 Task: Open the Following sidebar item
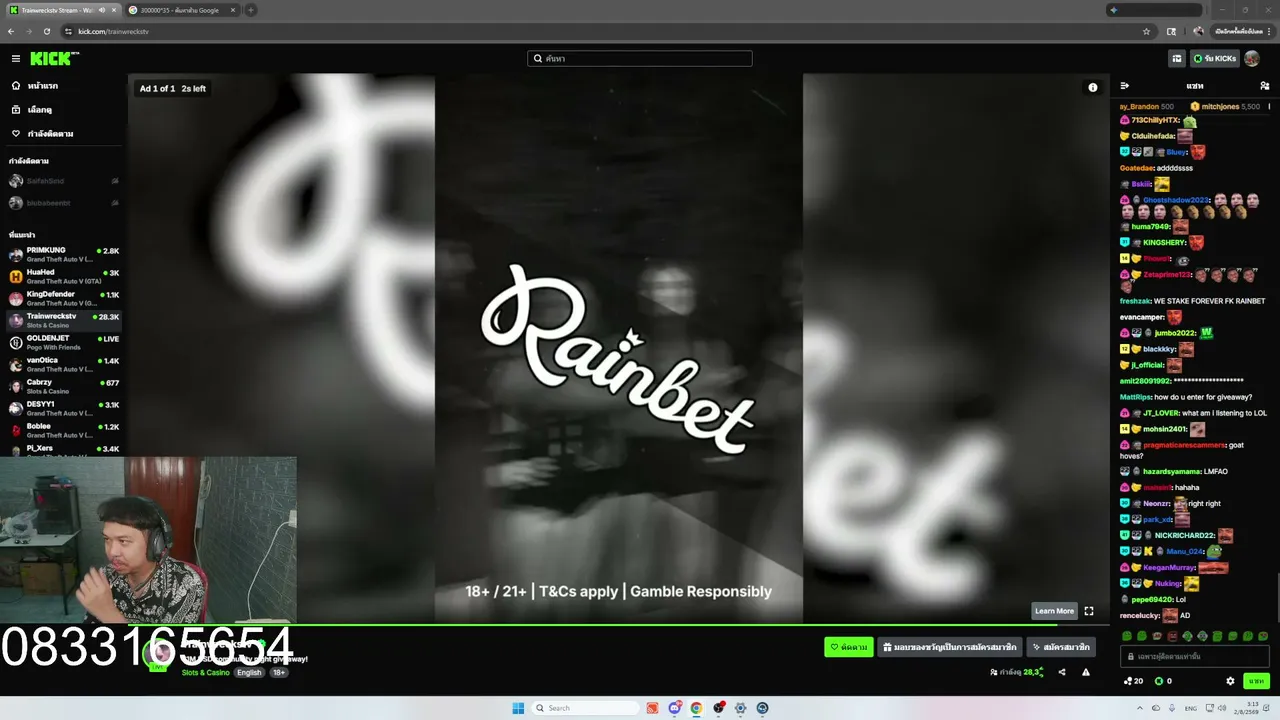pos(63,134)
